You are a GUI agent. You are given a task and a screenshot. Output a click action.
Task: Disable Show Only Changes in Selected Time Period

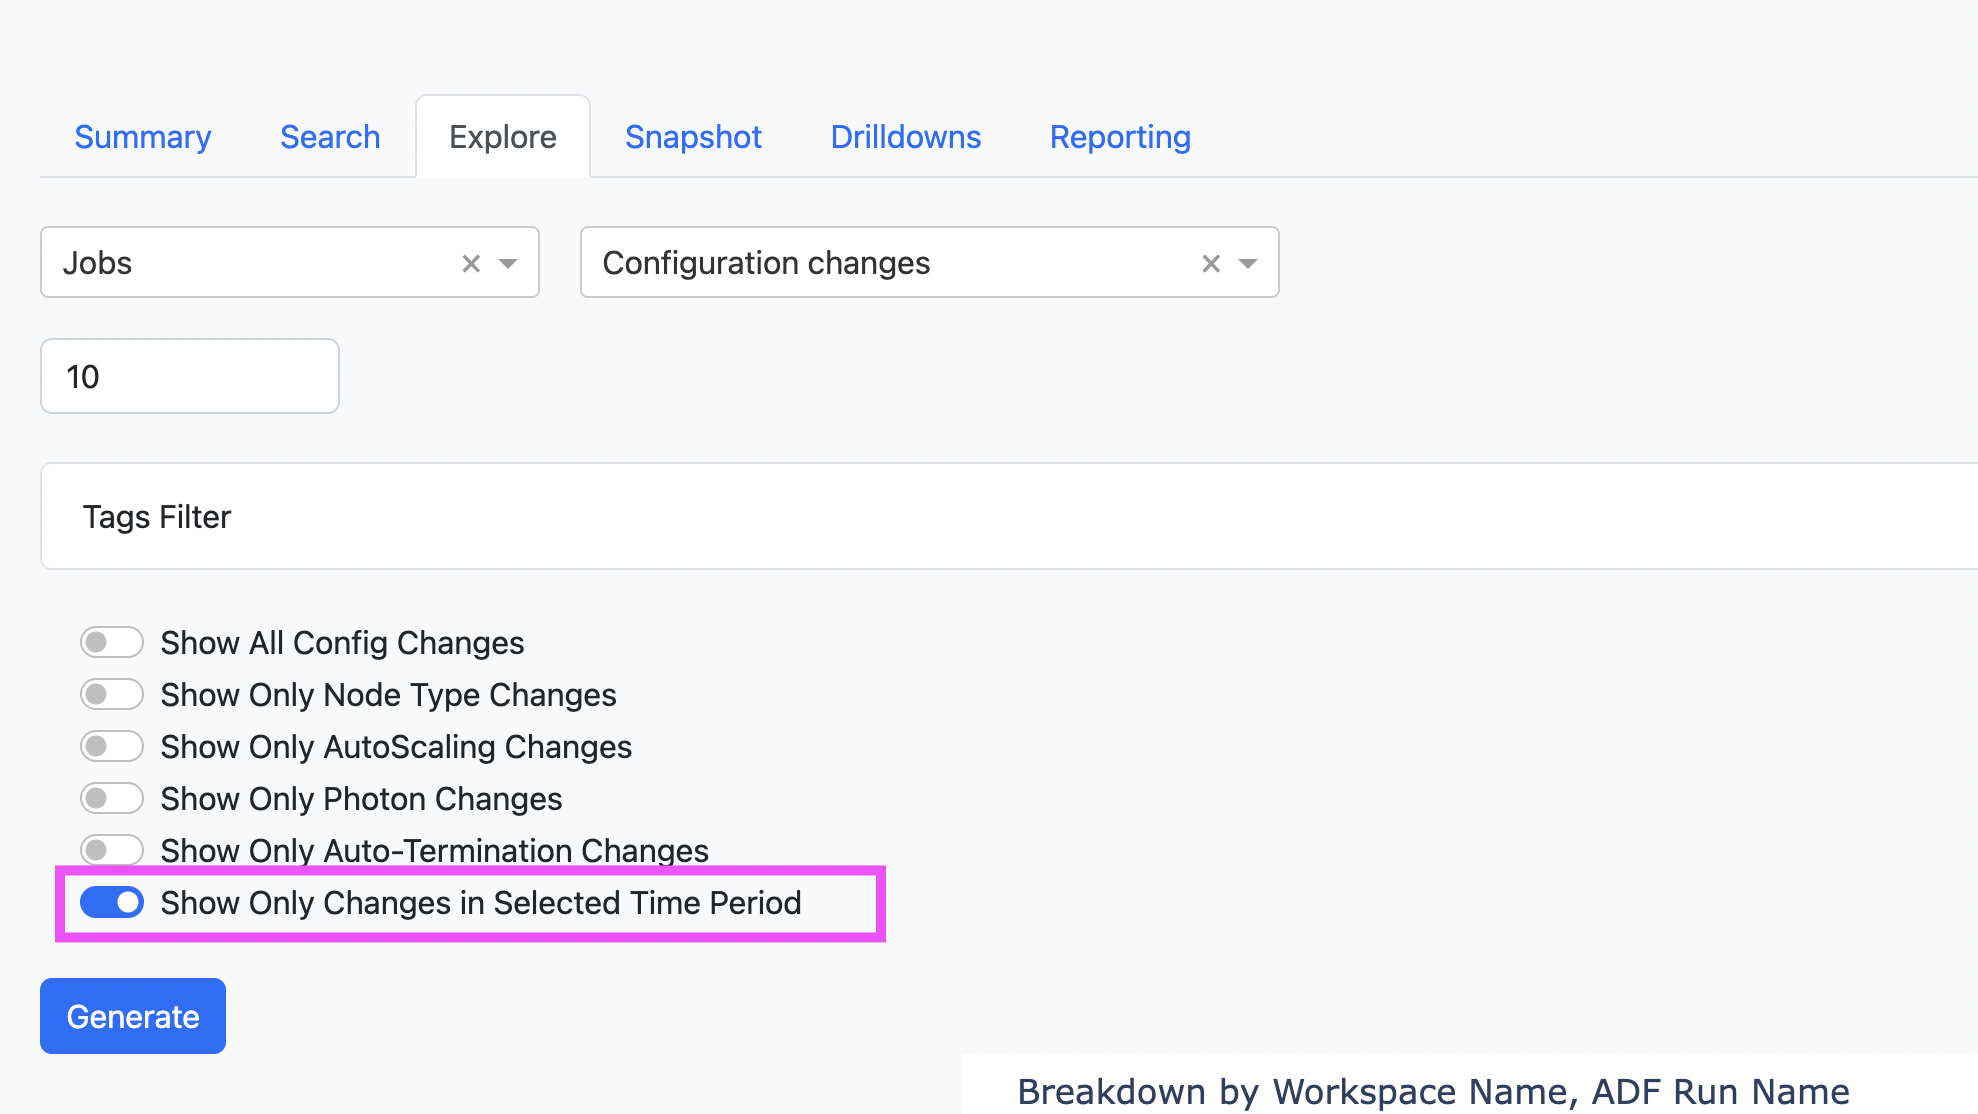click(x=112, y=902)
